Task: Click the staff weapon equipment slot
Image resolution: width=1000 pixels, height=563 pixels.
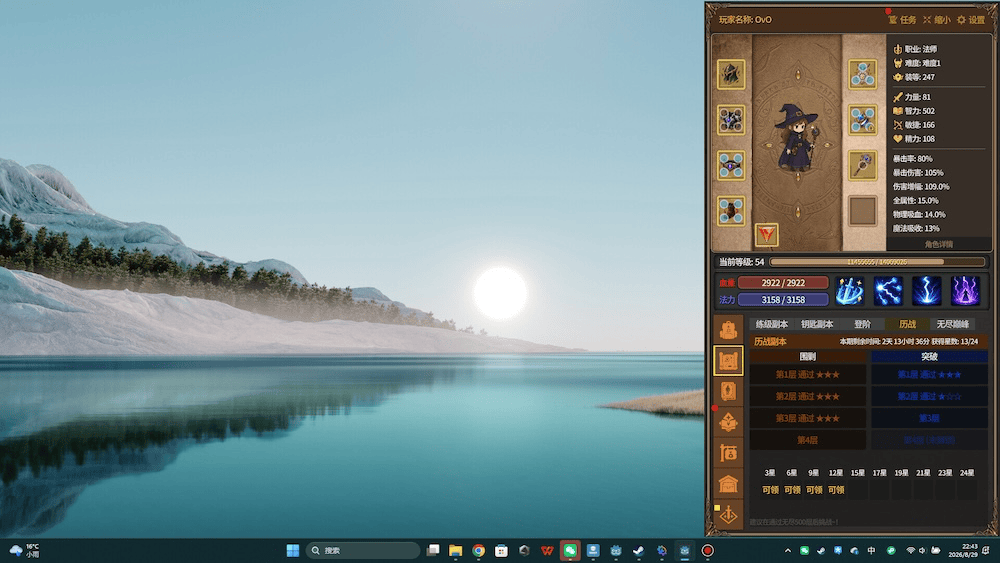Action: coord(862,166)
